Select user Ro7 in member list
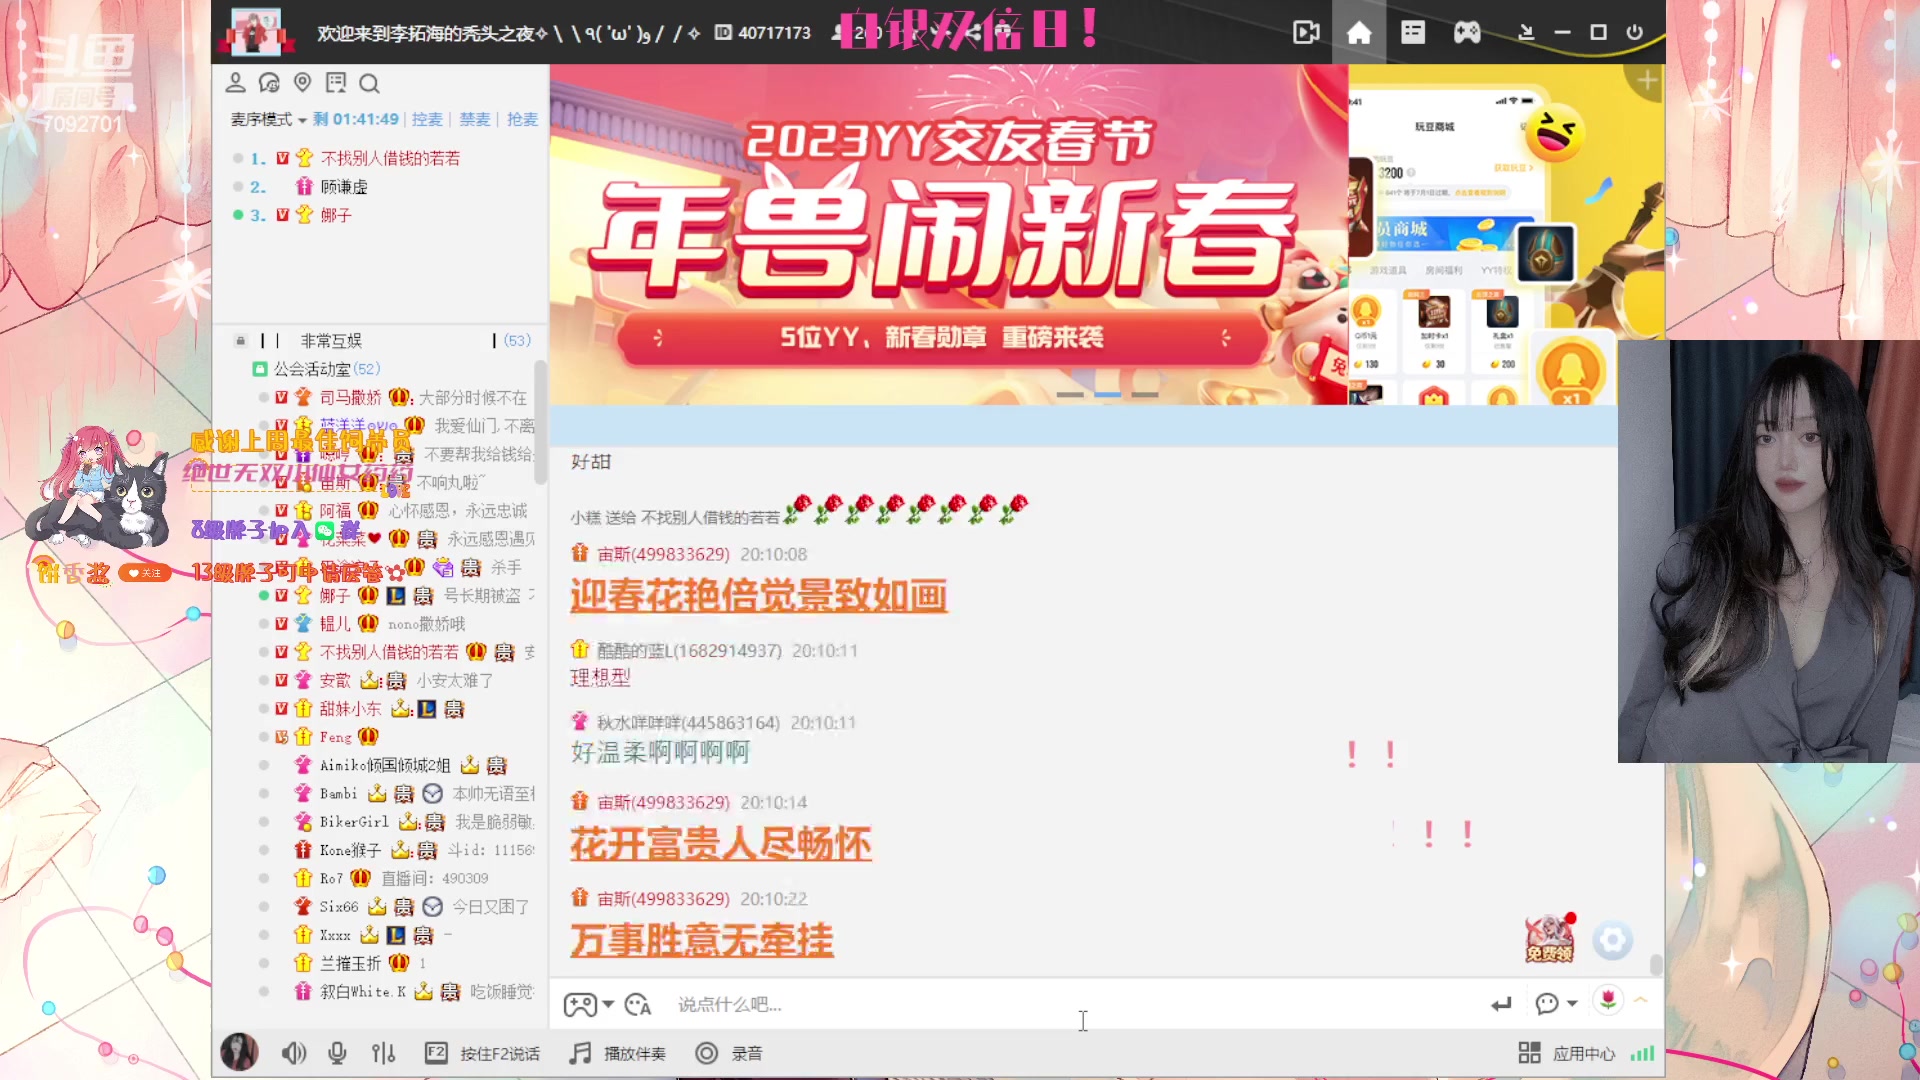This screenshot has width=1920, height=1080. point(331,878)
